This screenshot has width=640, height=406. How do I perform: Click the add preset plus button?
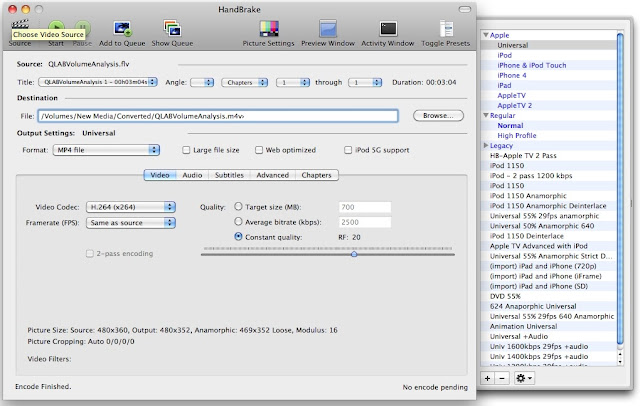click(x=487, y=378)
